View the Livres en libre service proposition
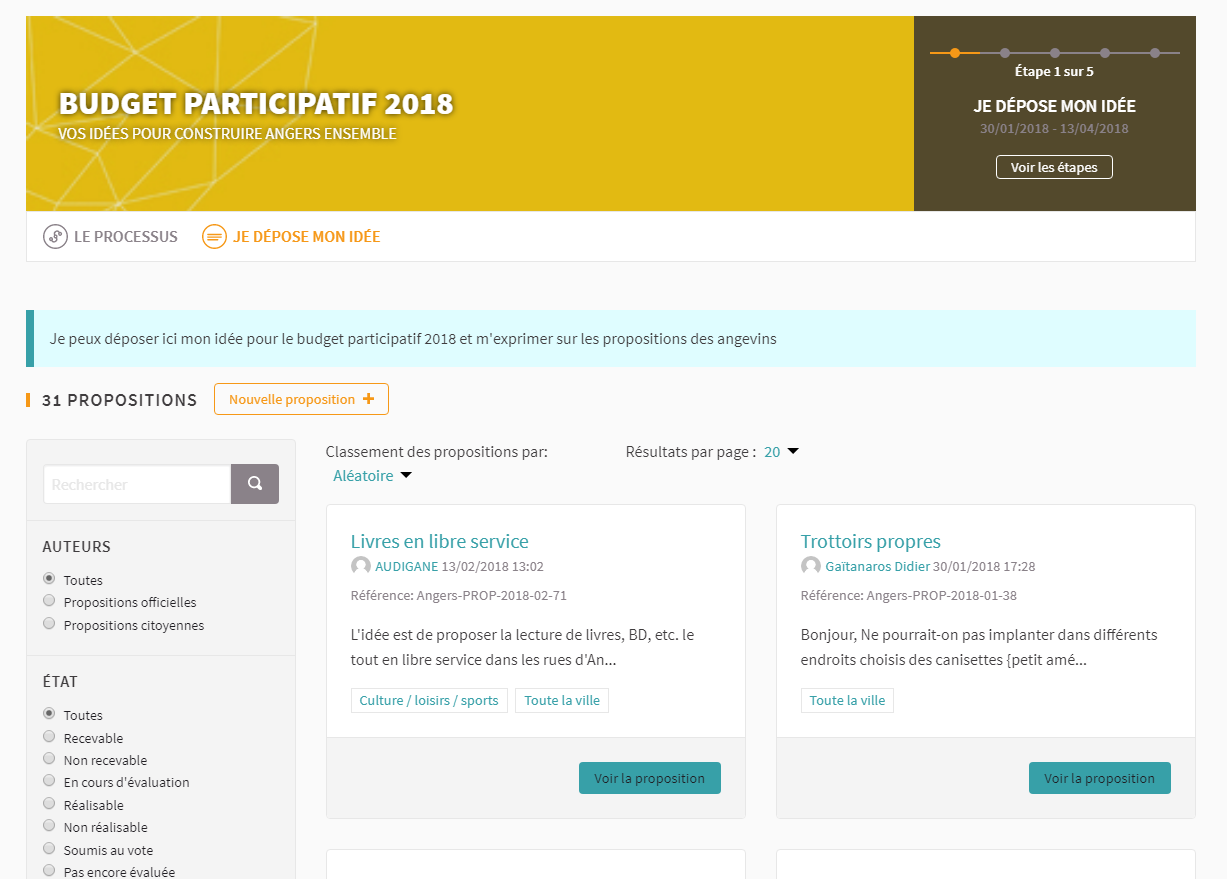This screenshot has height=879, width=1227. tap(650, 778)
